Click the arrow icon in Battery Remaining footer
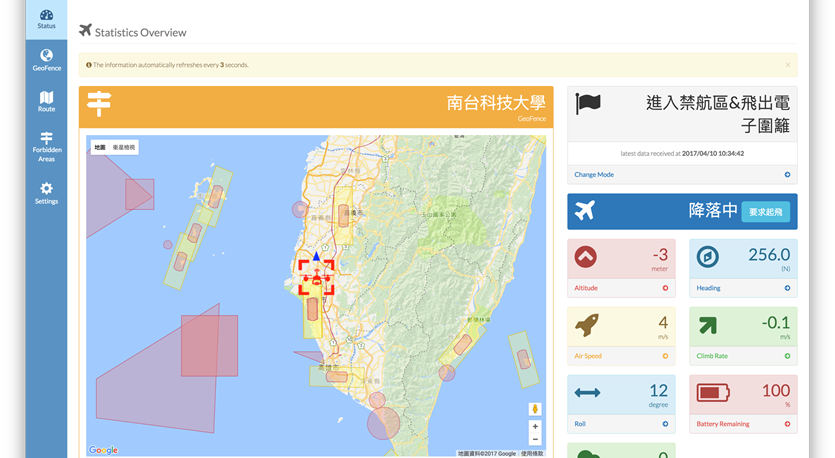Screen dimensions: 835x458 787,424
